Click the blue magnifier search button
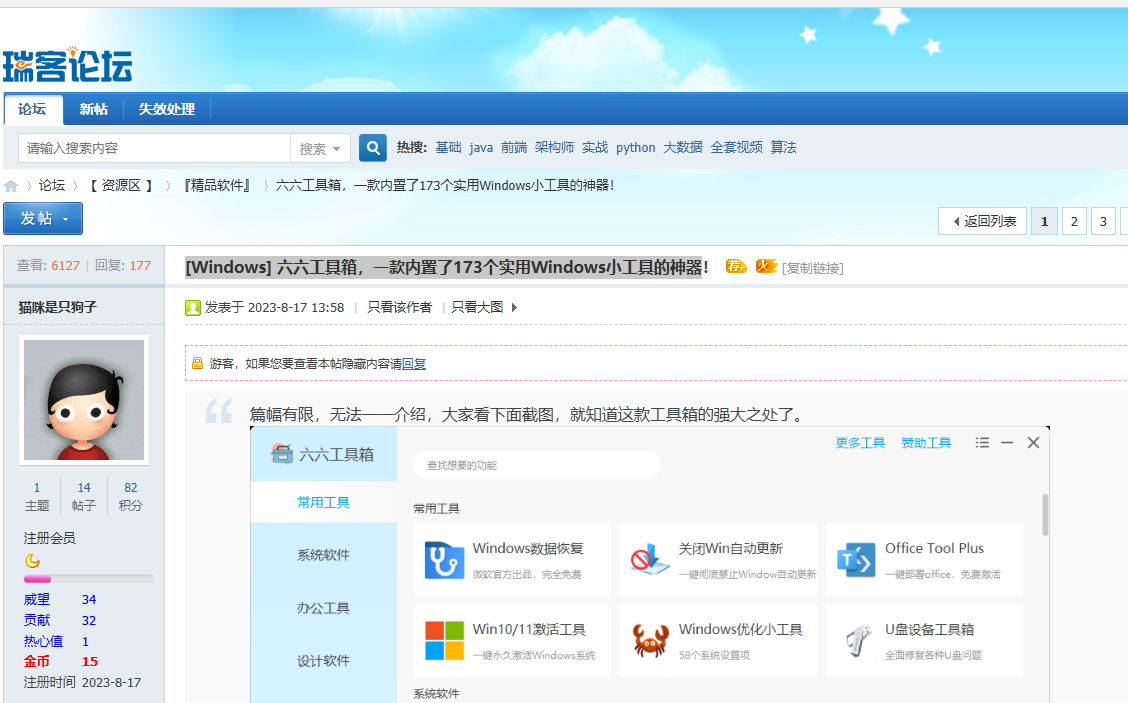The image size is (1128, 703). pos(373,148)
